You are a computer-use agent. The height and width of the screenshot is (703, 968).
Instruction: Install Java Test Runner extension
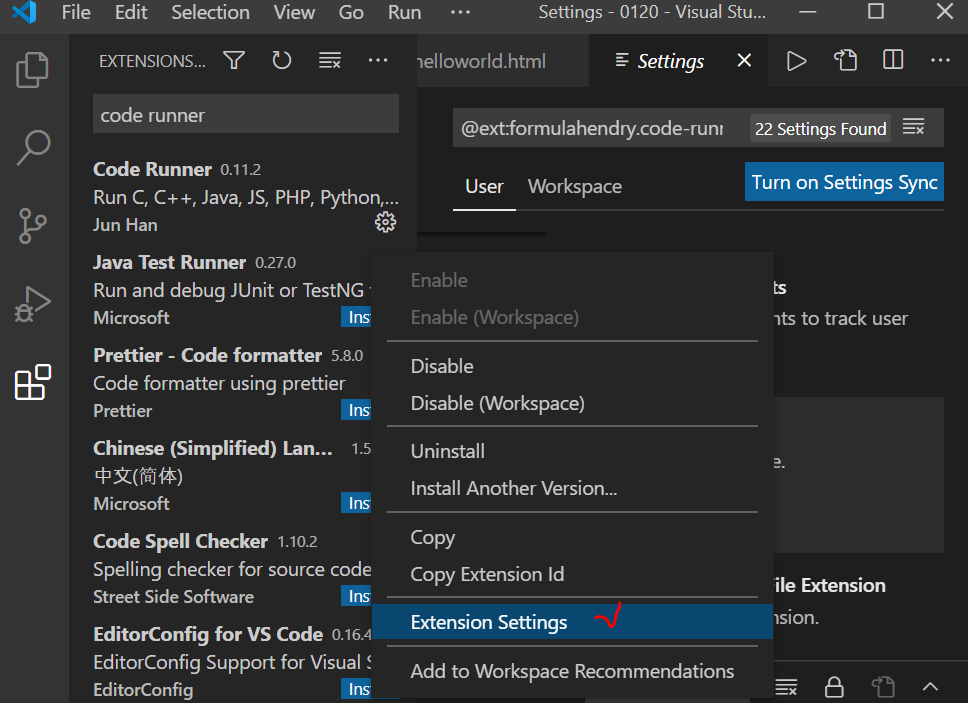coord(356,317)
